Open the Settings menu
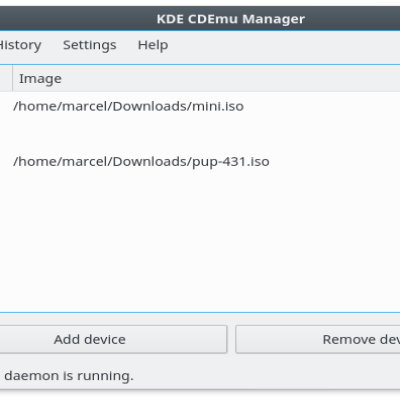The image size is (400, 400). [90, 45]
